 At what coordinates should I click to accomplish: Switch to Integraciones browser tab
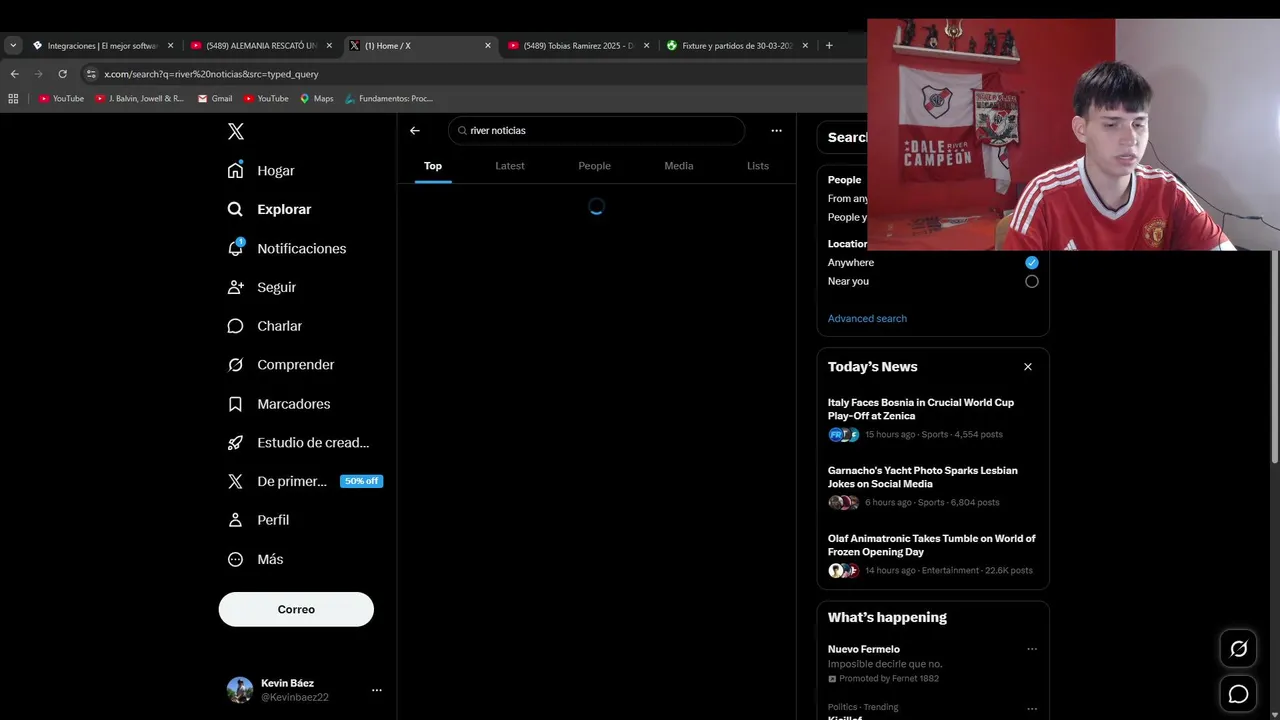tap(102, 45)
